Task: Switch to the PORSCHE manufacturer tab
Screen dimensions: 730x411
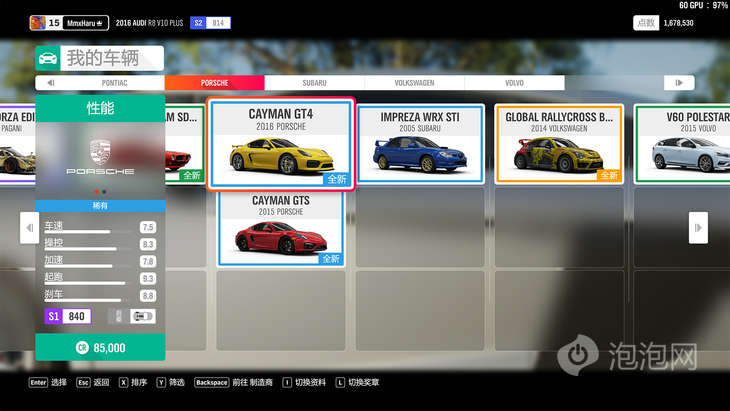Action: point(215,83)
